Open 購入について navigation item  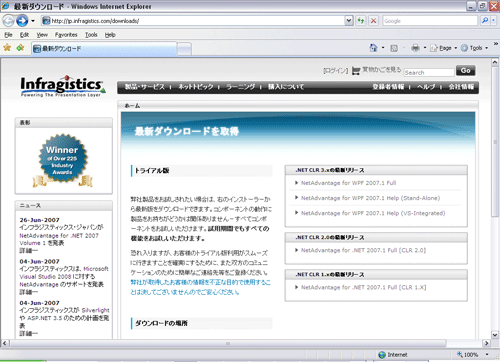coord(286,87)
